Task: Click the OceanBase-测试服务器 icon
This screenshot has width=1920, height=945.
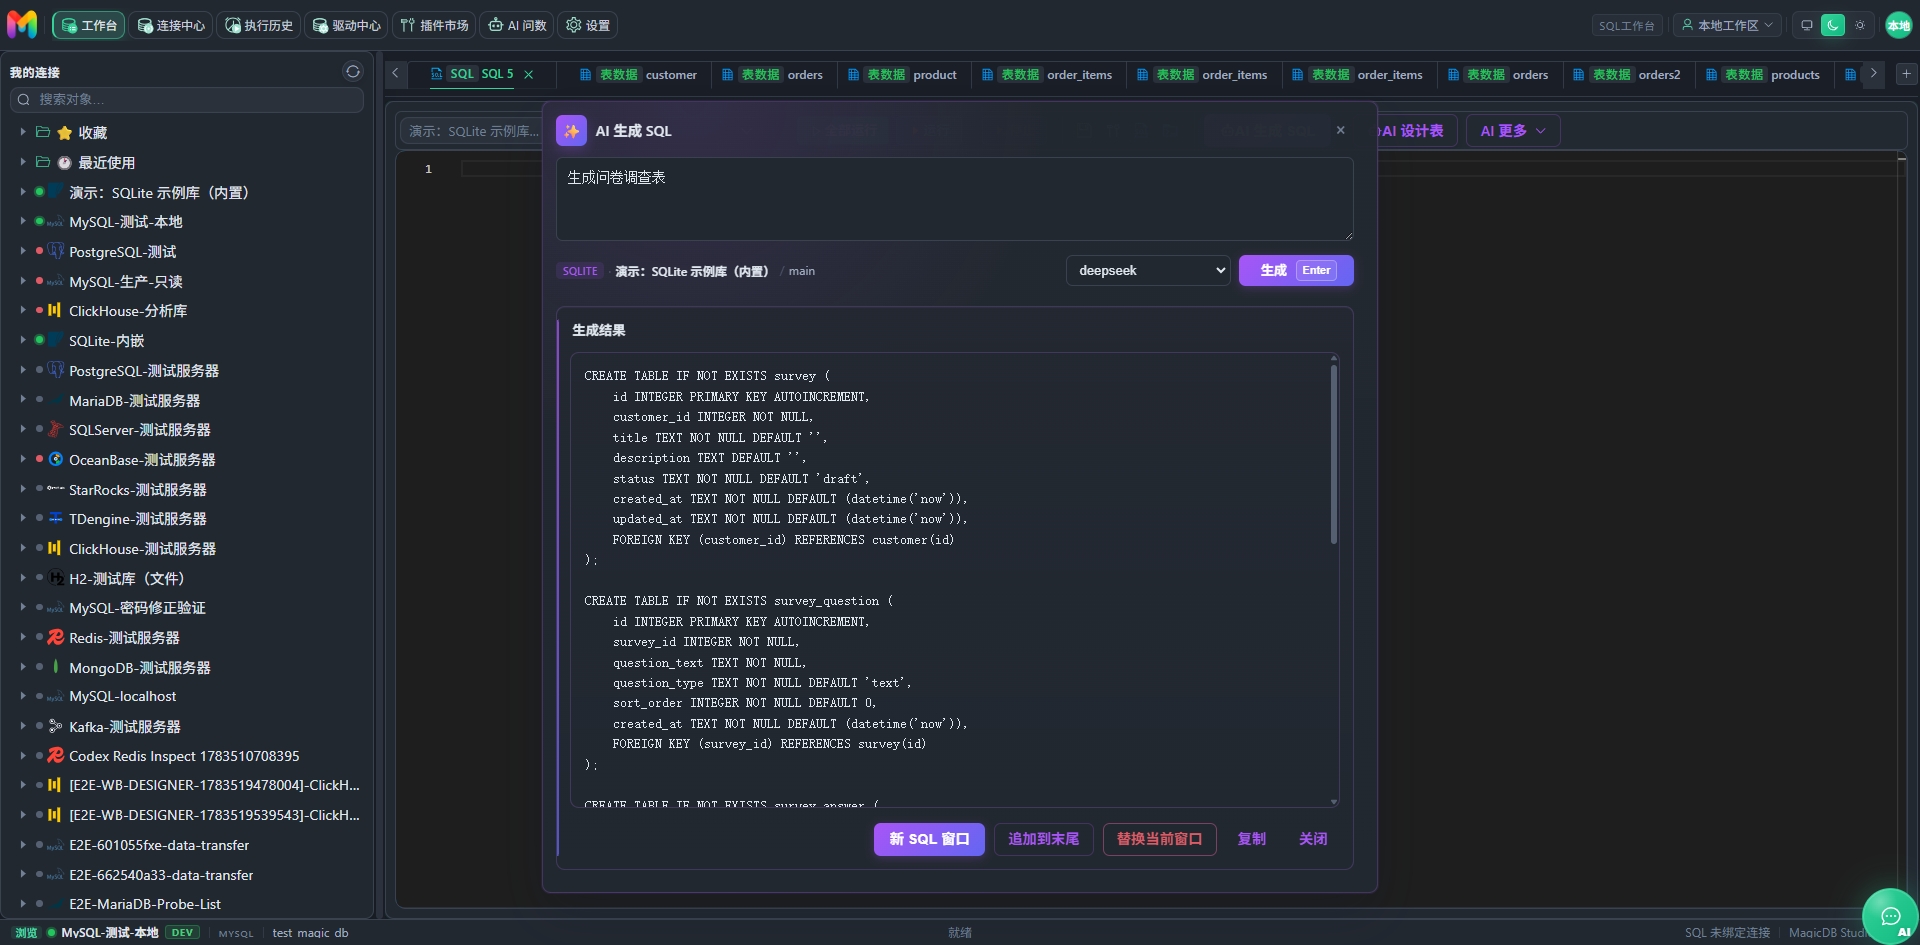Action: (x=56, y=459)
